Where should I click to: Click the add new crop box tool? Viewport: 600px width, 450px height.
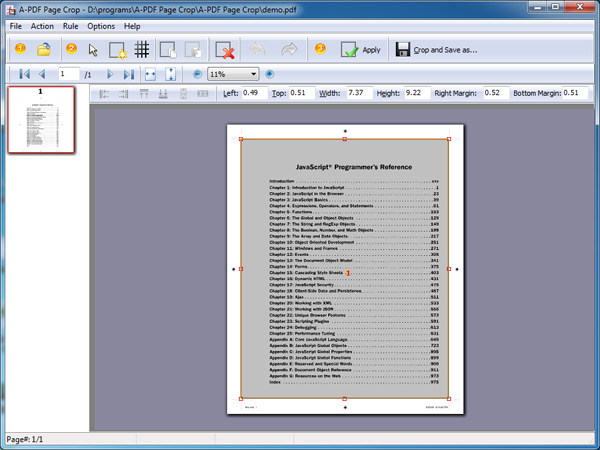[117, 50]
